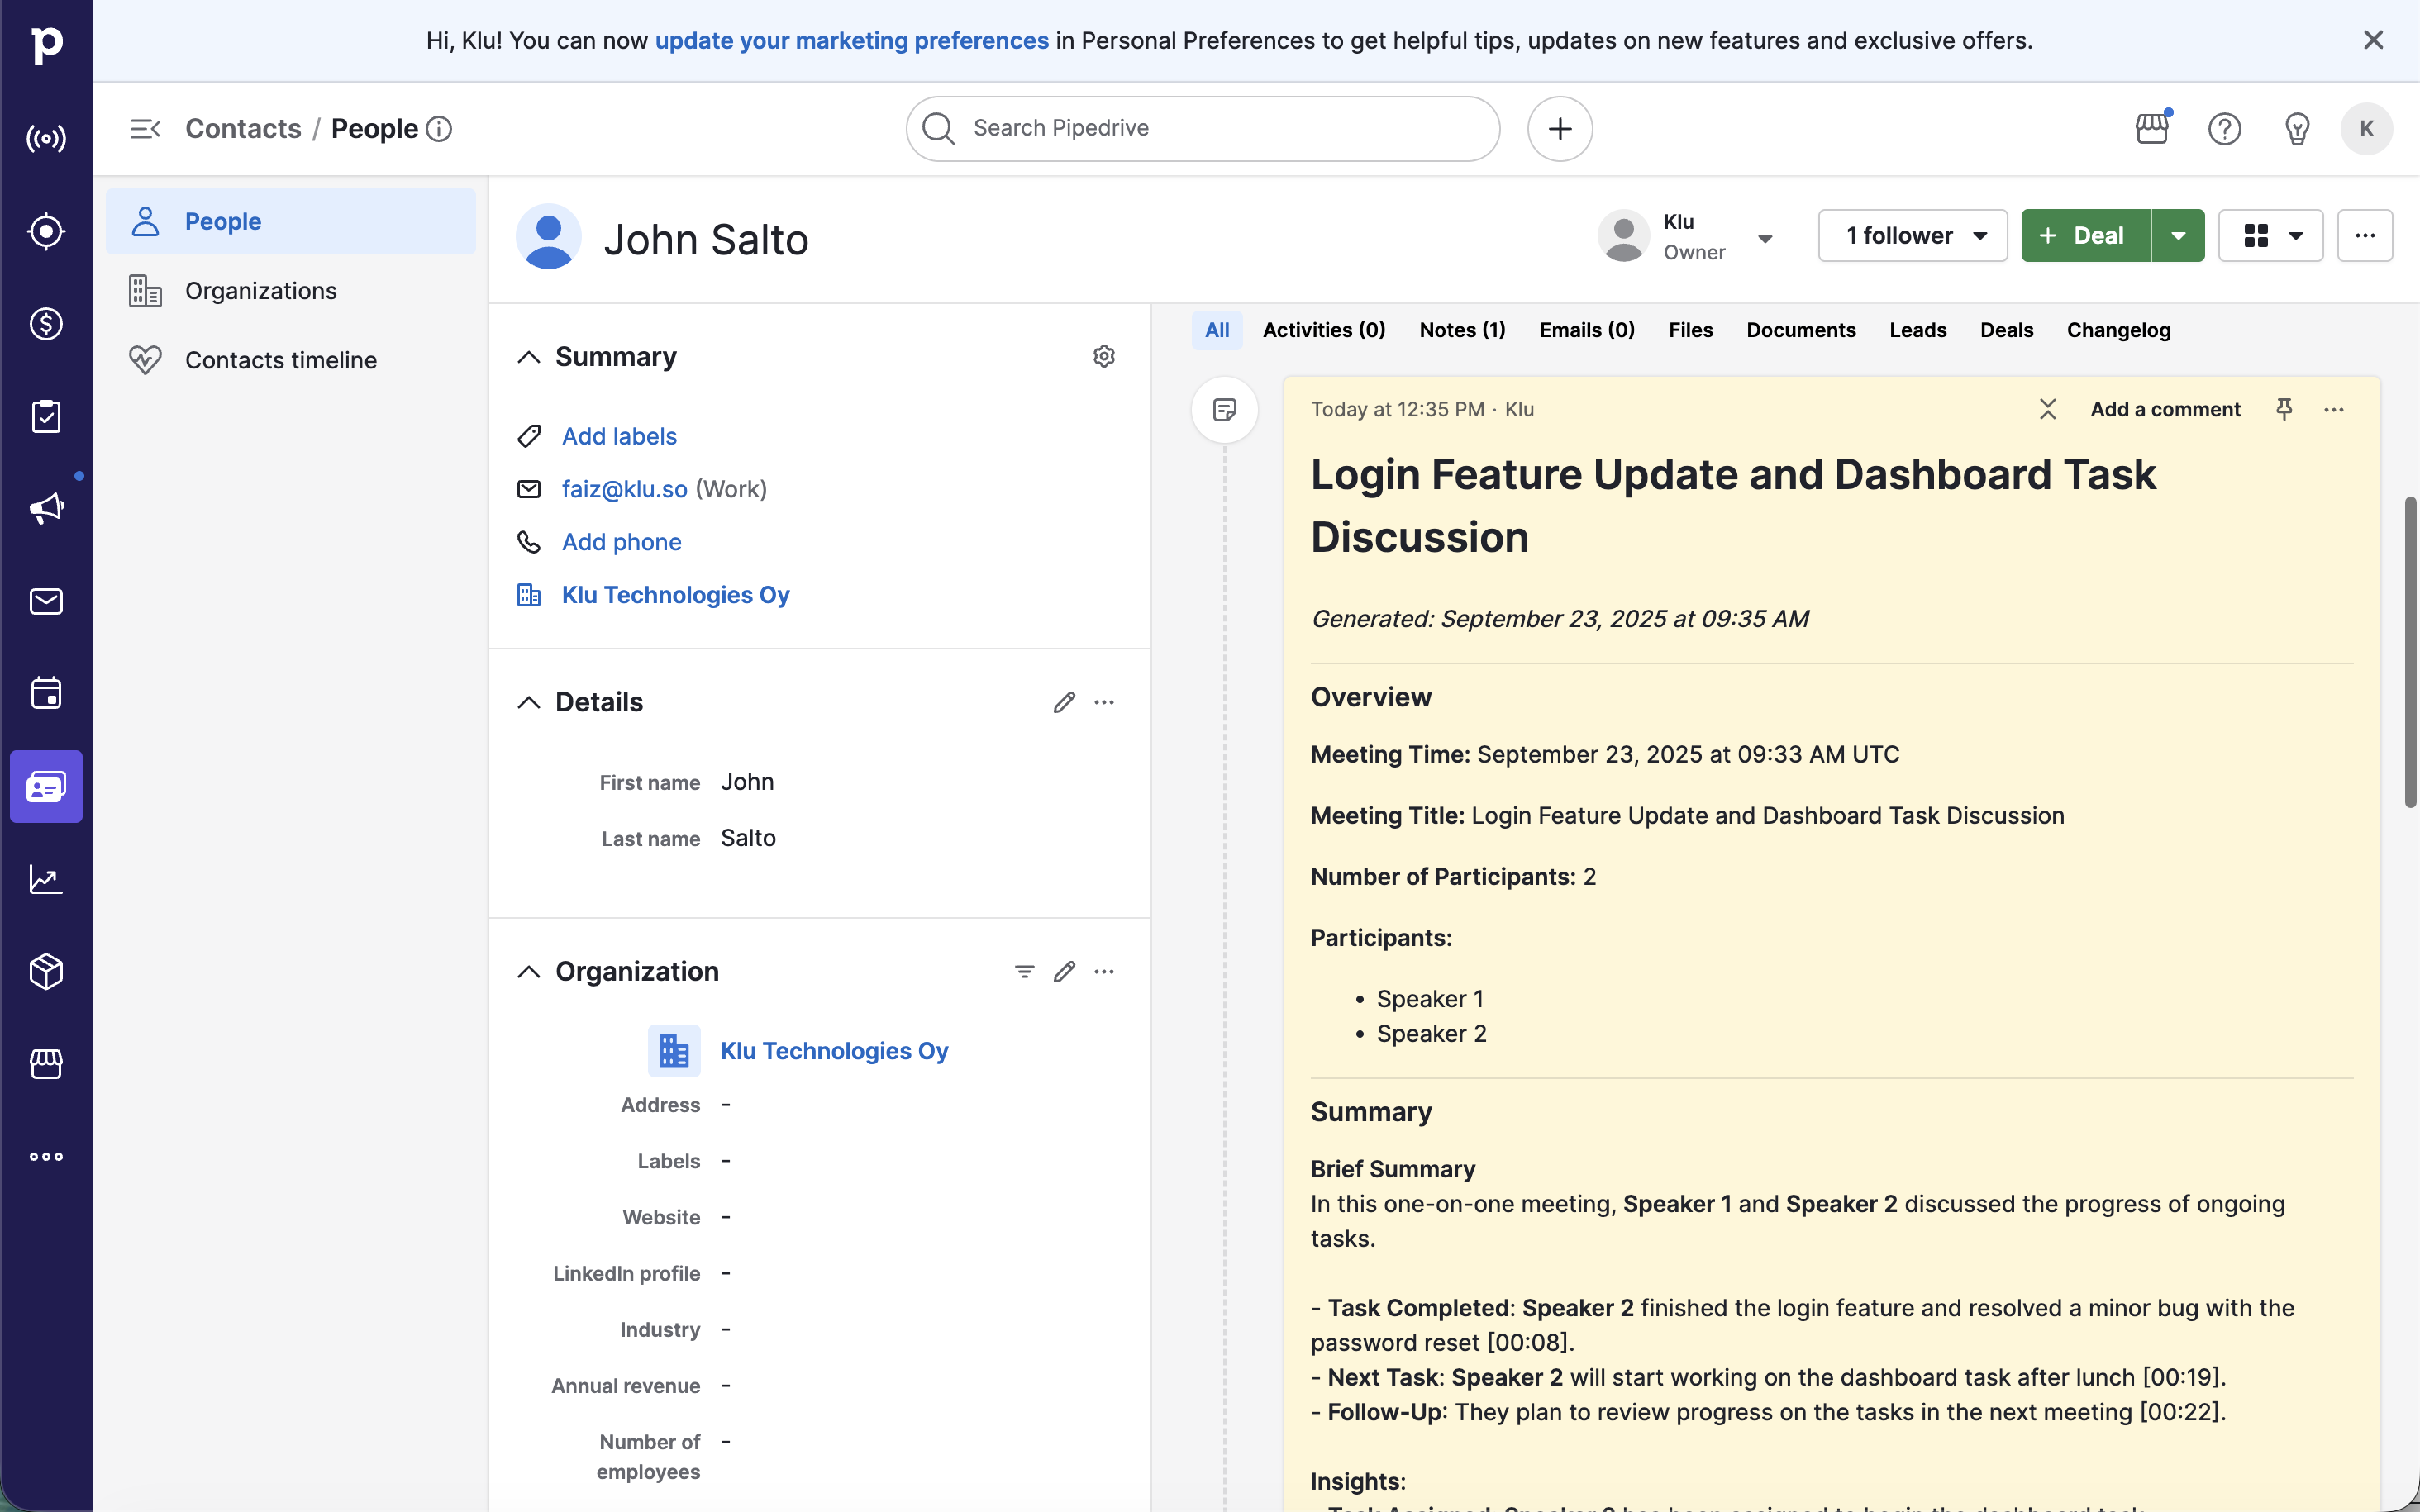This screenshot has height=1512, width=2420.
Task: Switch to the Changelog tab
Action: click(x=2118, y=330)
